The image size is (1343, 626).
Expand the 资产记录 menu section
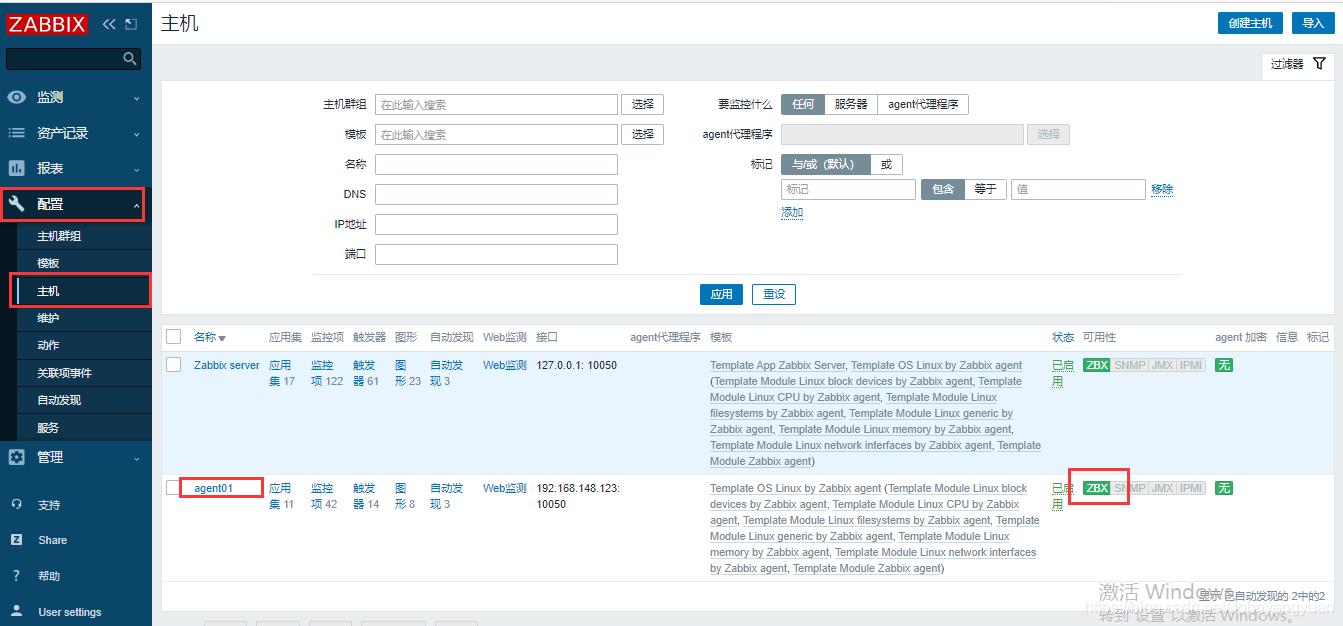(76, 133)
